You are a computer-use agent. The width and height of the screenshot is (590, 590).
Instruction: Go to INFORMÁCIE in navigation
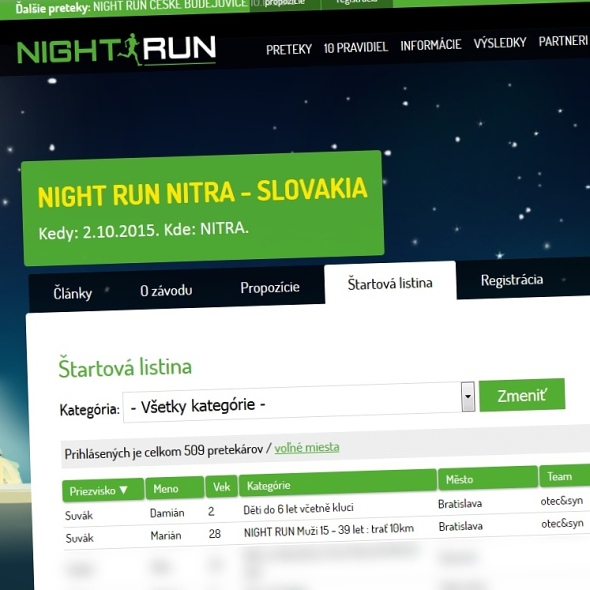(x=431, y=45)
